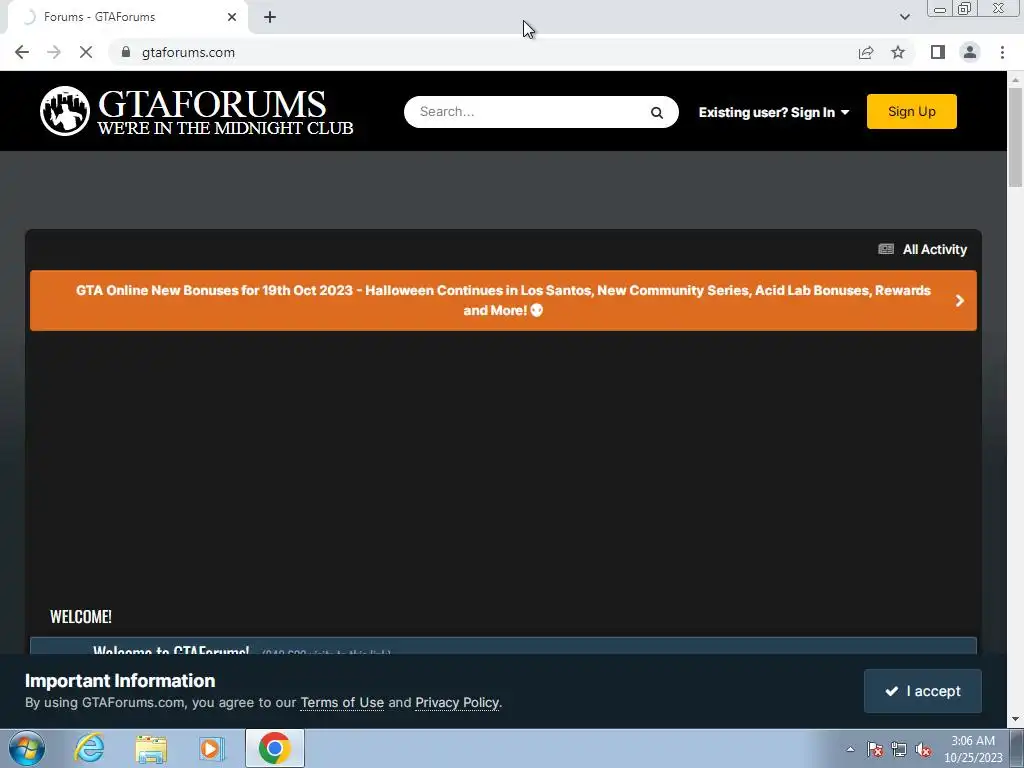Bookmark this tab with star icon
1024x768 pixels.
[x=898, y=52]
